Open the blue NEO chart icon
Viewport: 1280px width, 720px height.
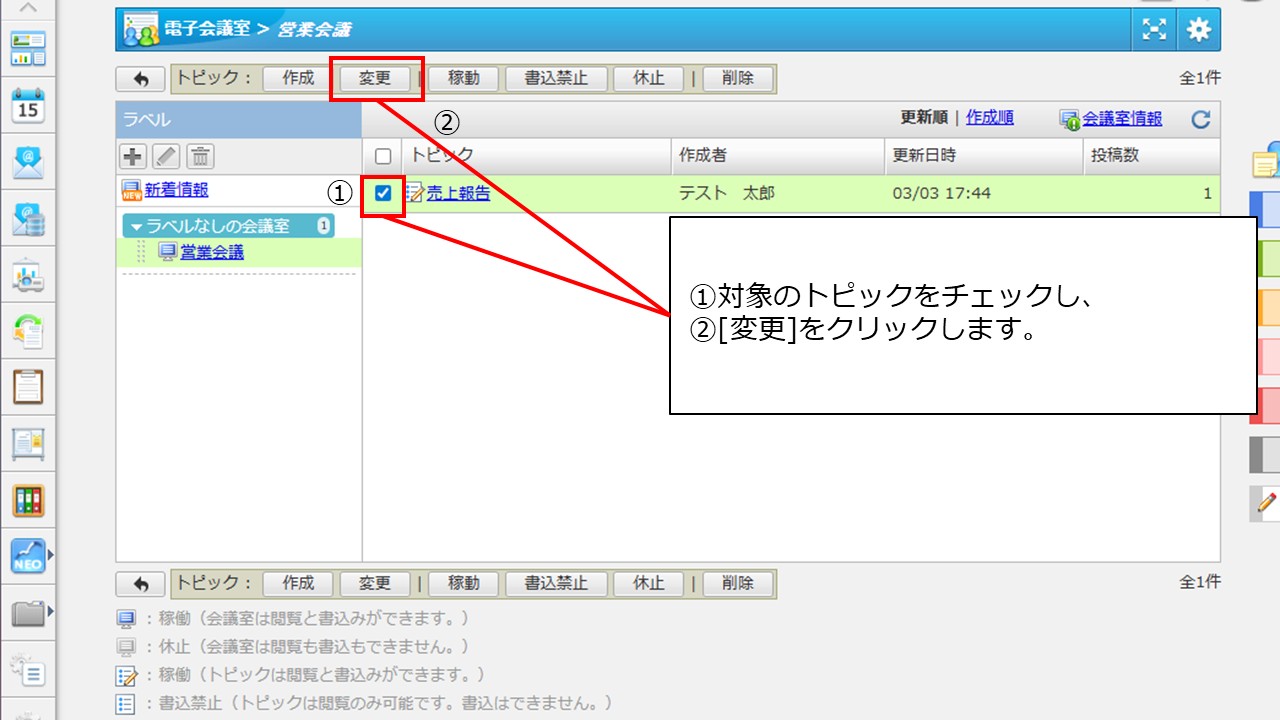[28, 556]
